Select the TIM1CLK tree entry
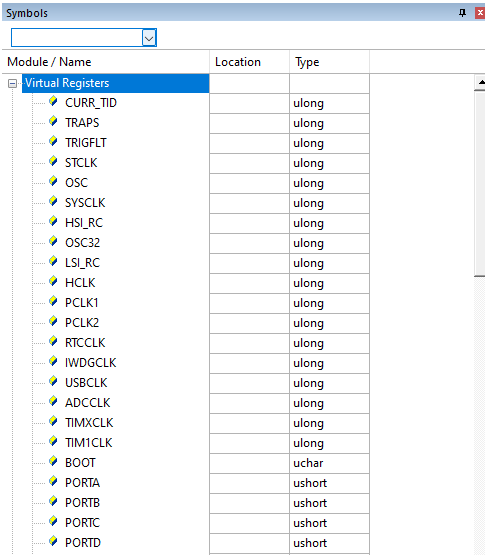Image resolution: width=485 pixels, height=555 pixels. pyautogui.click(x=89, y=443)
